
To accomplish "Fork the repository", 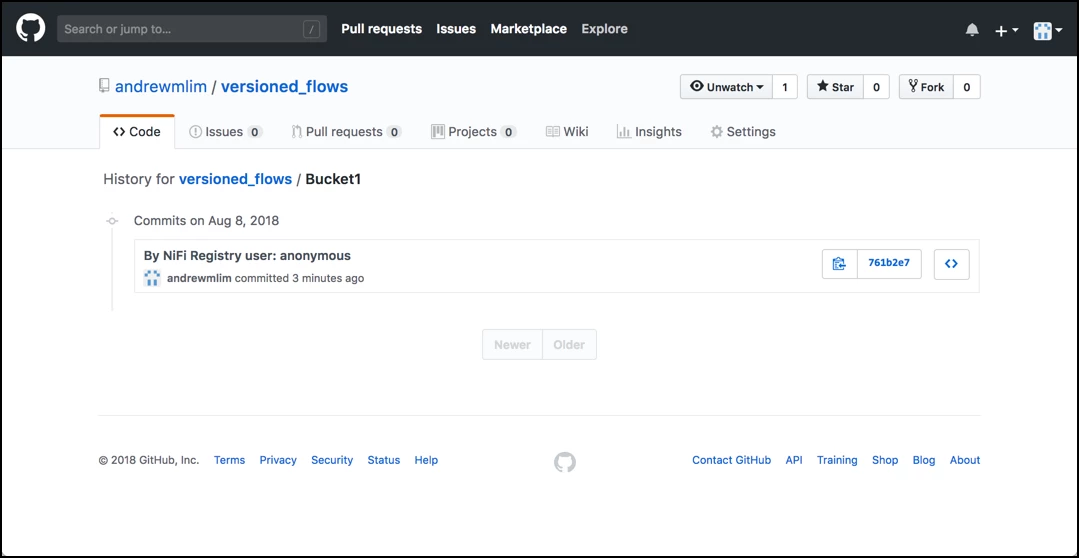I will tap(926, 87).
